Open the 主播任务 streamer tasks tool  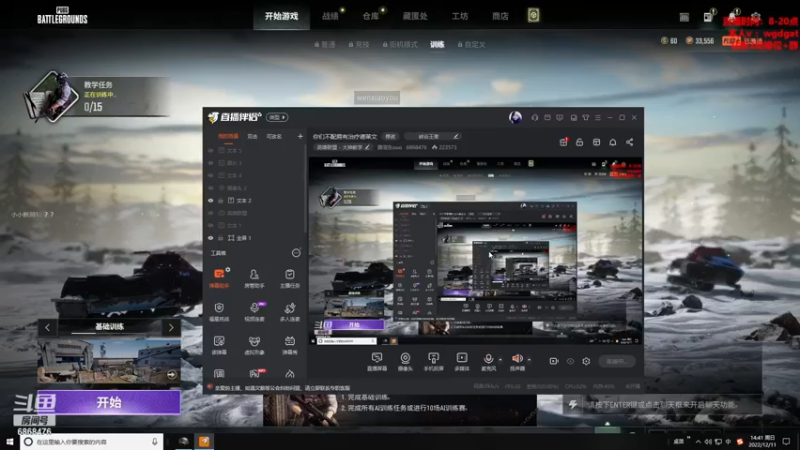pyautogui.click(x=290, y=278)
